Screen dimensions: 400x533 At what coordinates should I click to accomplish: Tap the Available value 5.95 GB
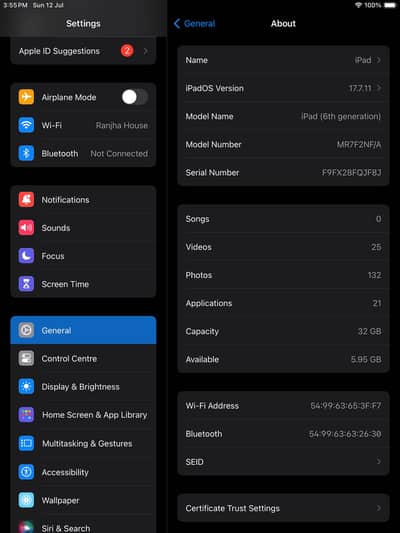pos(366,359)
